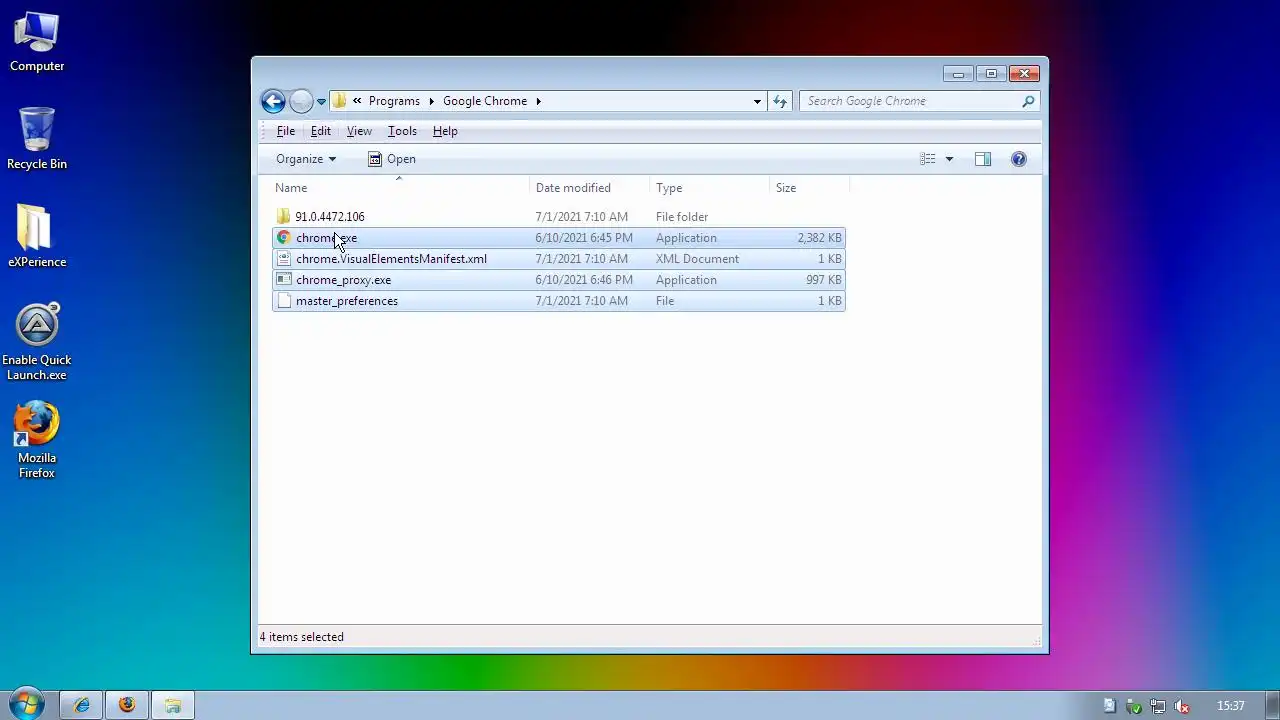1280x720 pixels.
Task: Select the chrome.VisualElementsManifest.xml file name
Action: (391, 259)
